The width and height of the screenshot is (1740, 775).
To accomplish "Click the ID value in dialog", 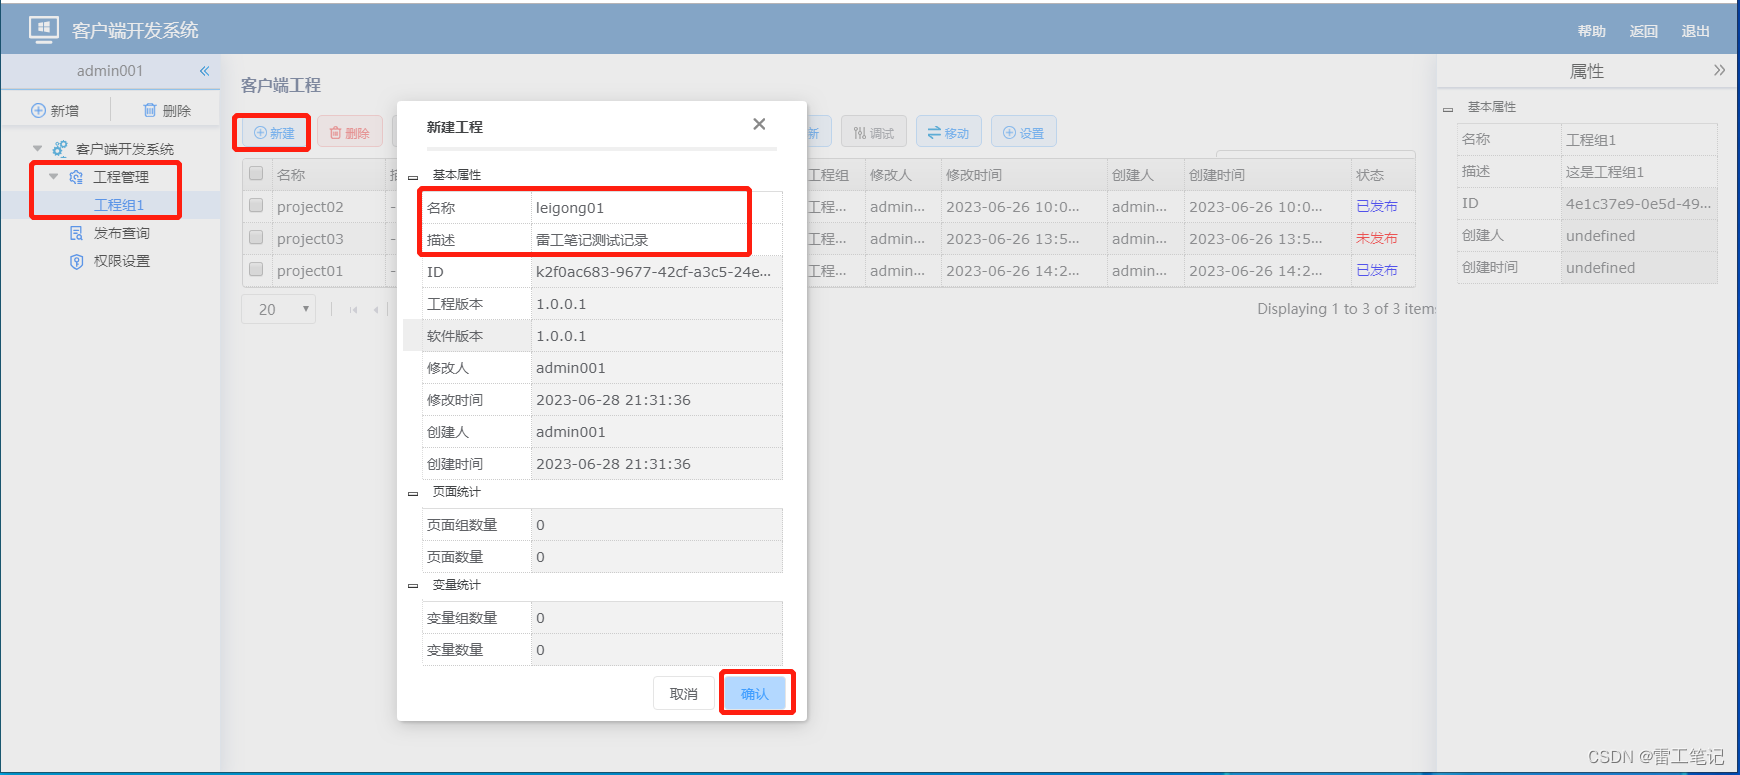I will [x=656, y=272].
